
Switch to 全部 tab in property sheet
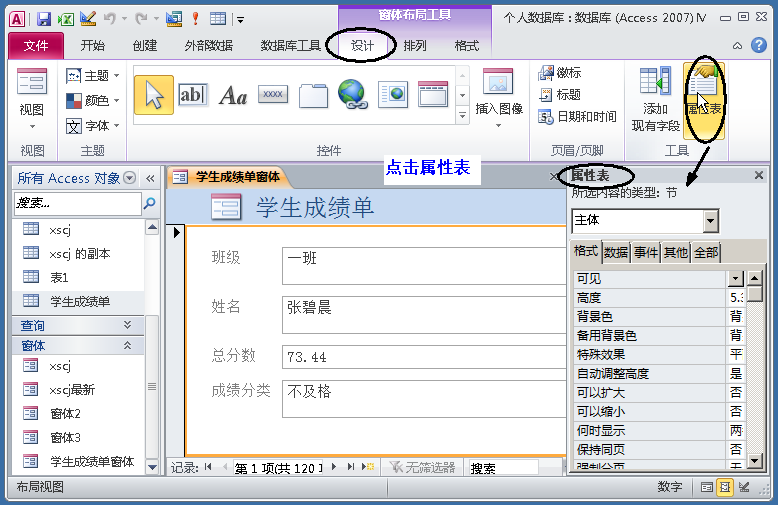pos(706,252)
